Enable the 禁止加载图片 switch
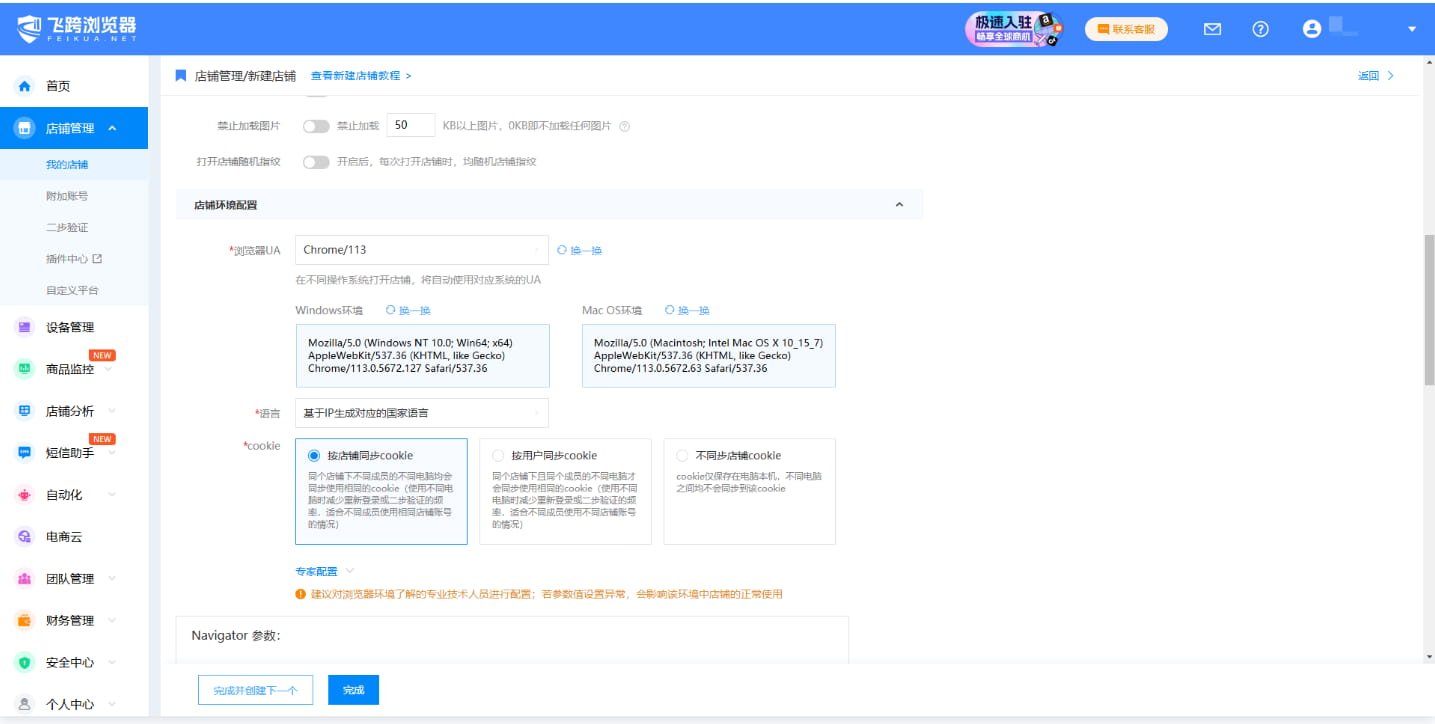This screenshot has height=724, width=1435. 317,125
